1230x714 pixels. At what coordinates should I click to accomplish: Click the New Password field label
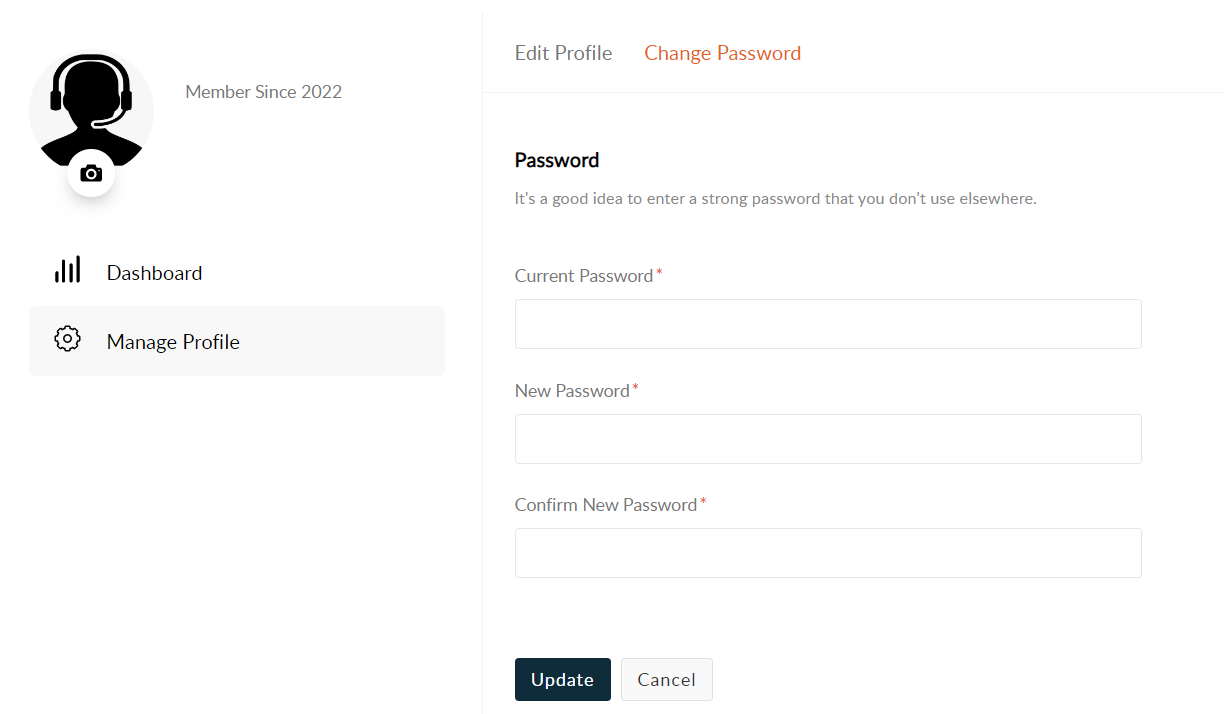[x=571, y=391]
